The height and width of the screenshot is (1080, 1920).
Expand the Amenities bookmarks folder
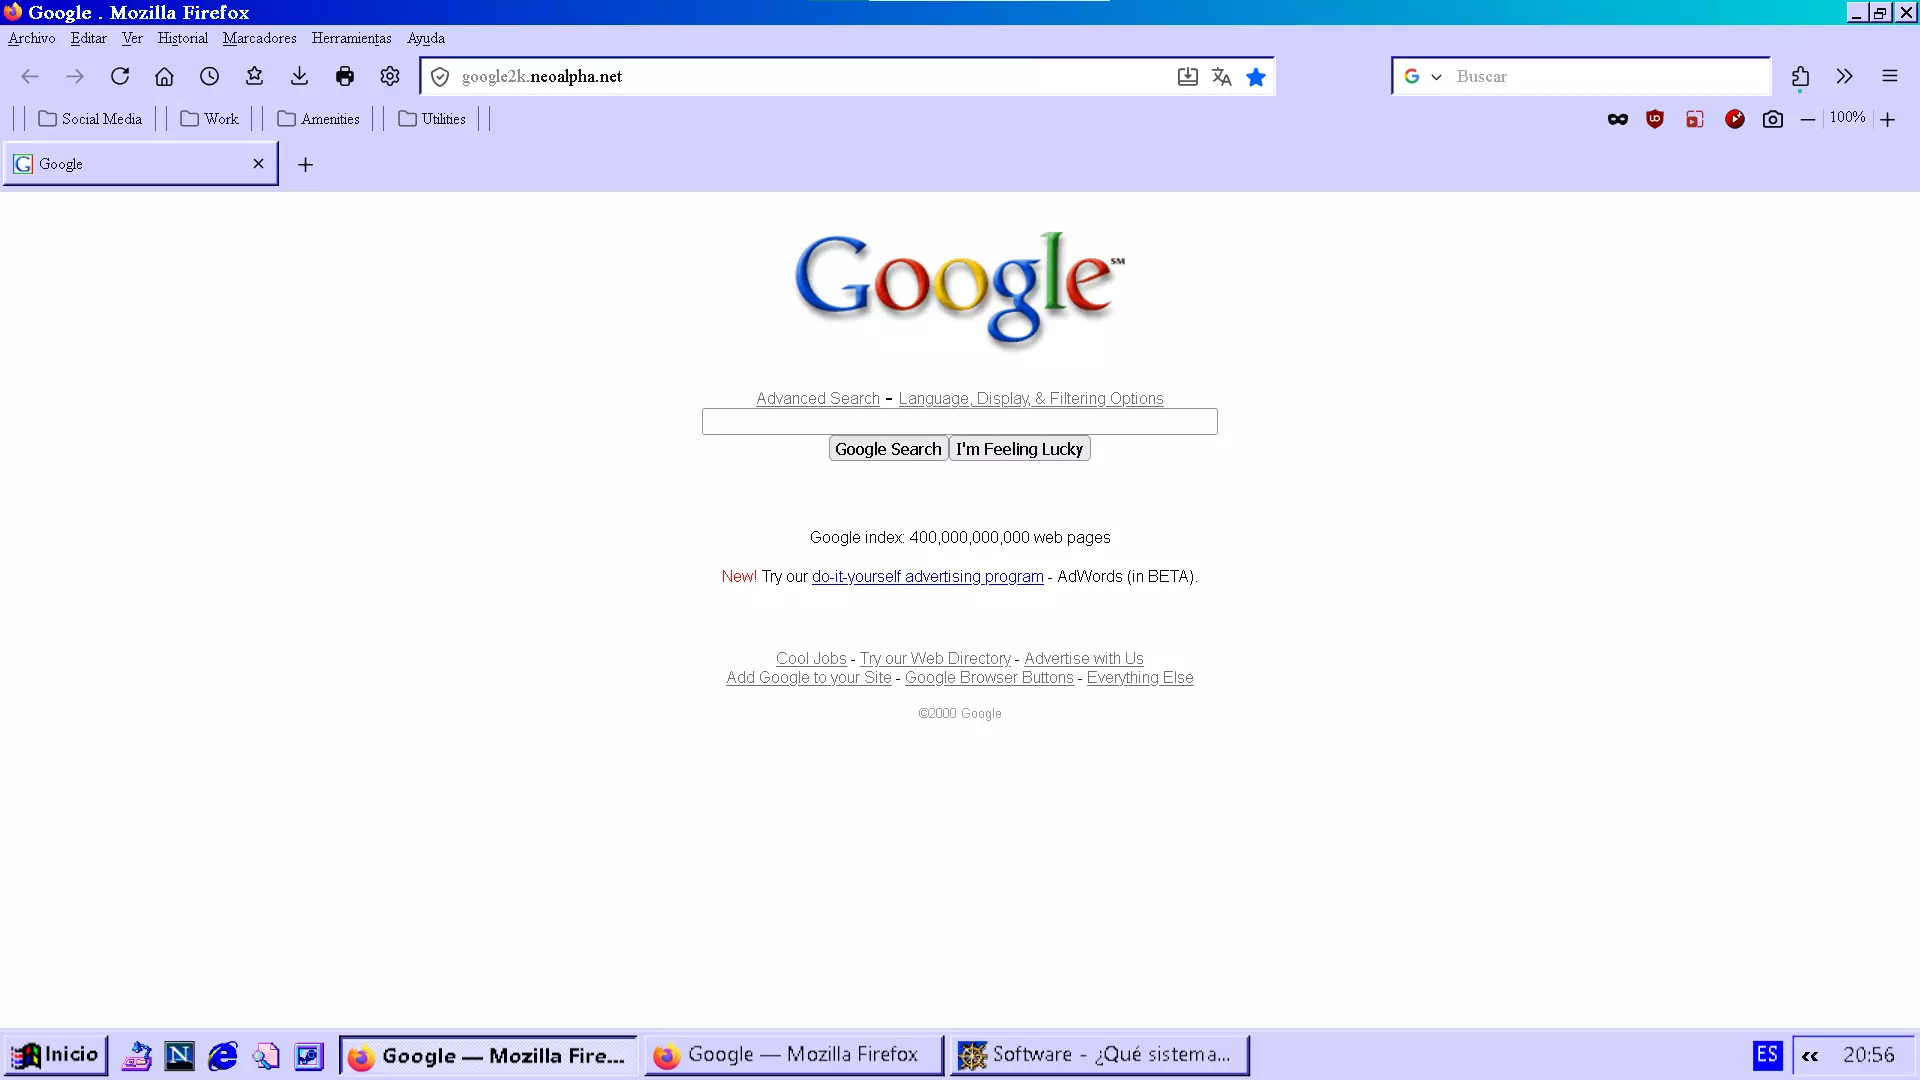click(318, 119)
